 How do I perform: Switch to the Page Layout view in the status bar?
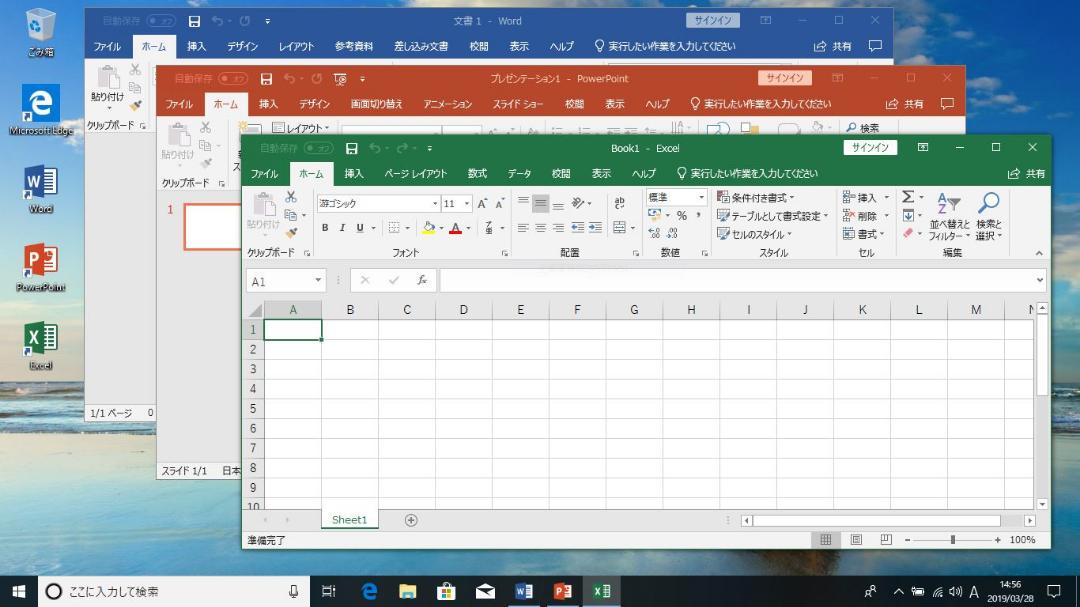pyautogui.click(x=855, y=539)
